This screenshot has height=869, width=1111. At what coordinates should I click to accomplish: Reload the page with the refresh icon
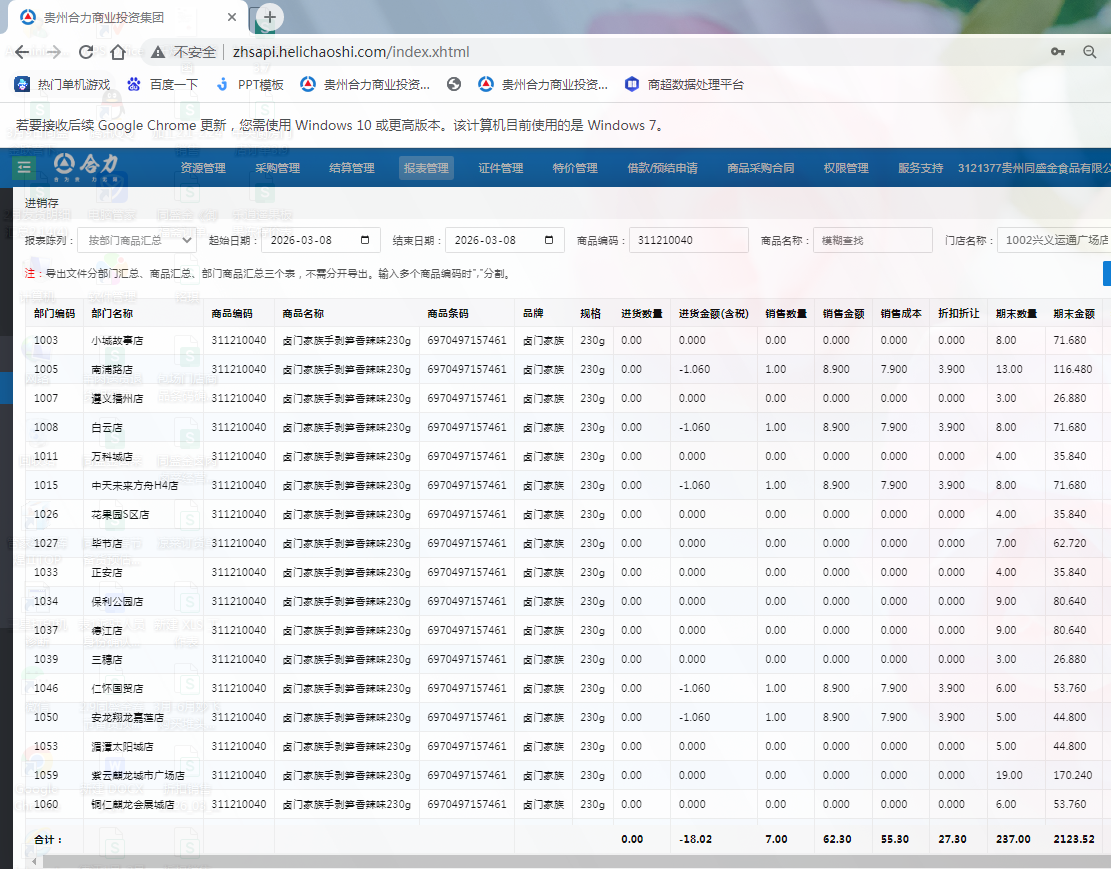tap(86, 52)
